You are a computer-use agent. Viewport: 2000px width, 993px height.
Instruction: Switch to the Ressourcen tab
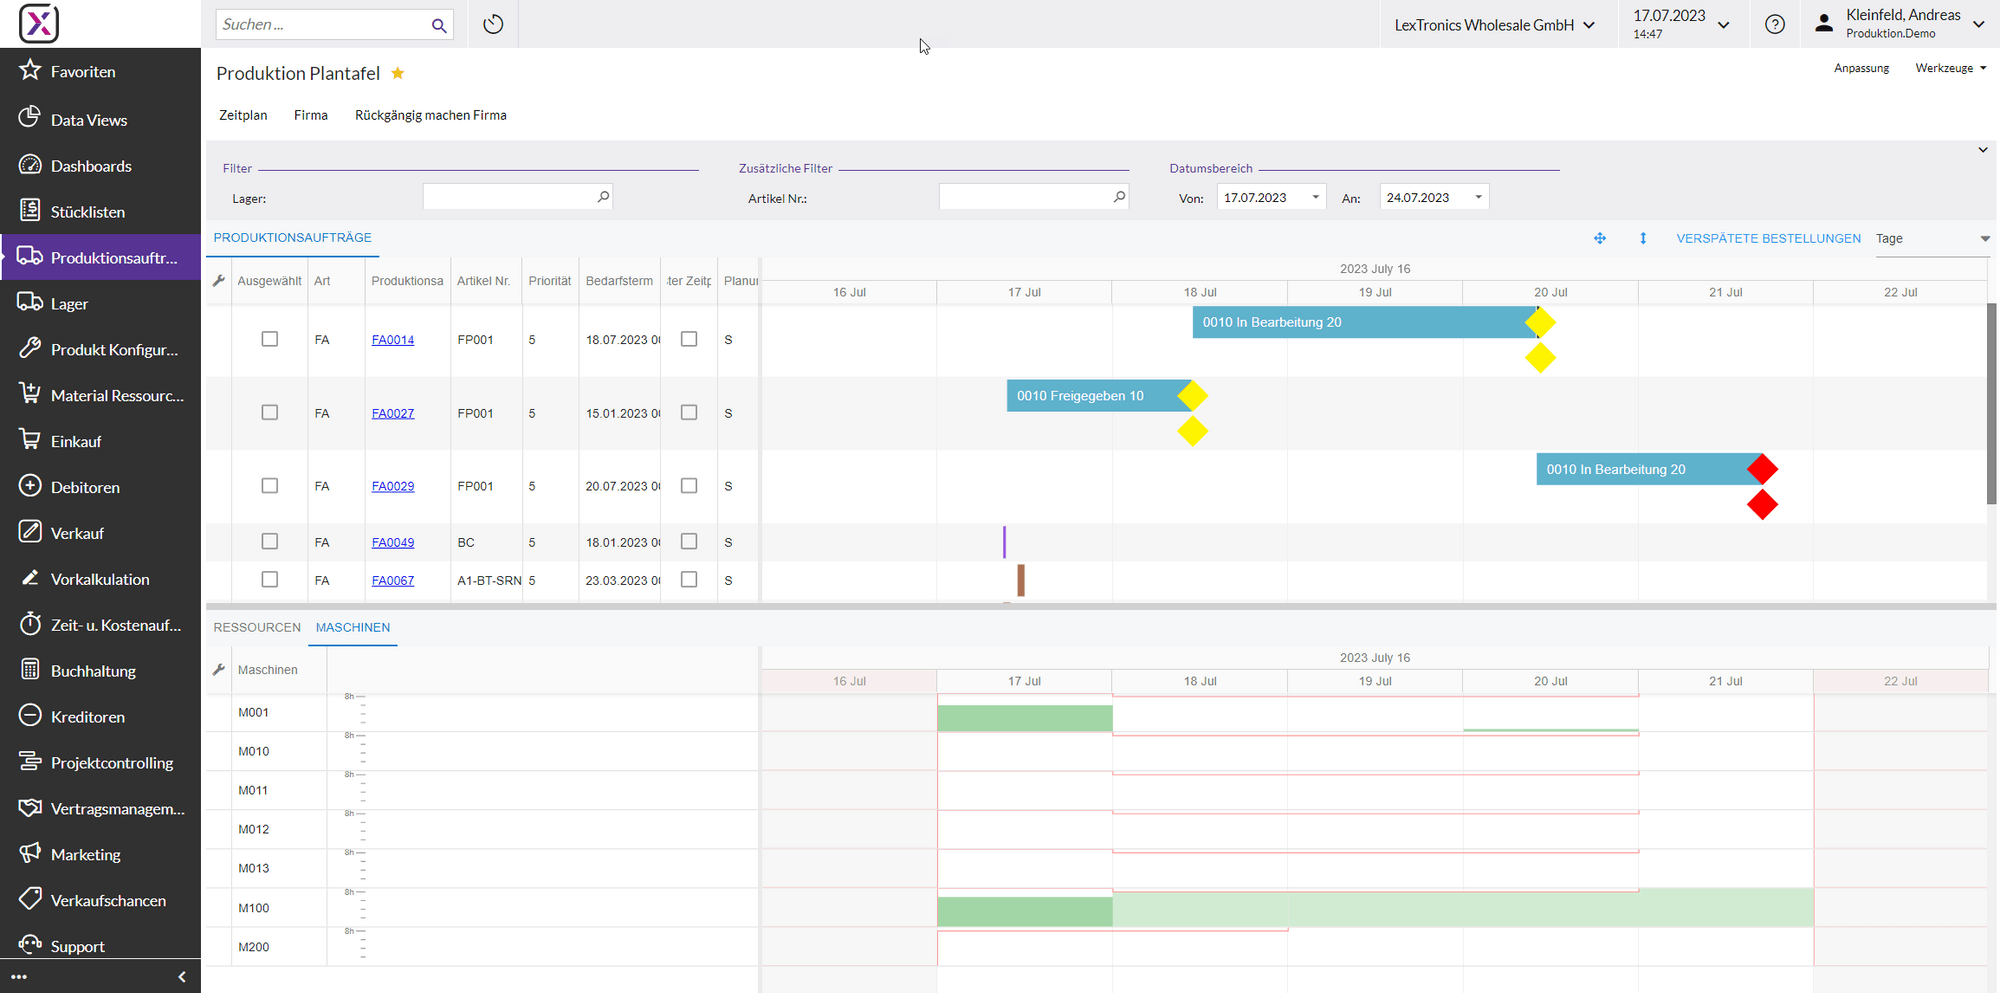[x=257, y=628]
